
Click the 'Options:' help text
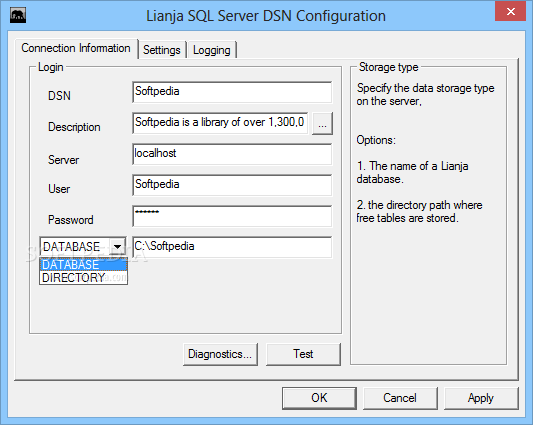pyautogui.click(x=376, y=140)
